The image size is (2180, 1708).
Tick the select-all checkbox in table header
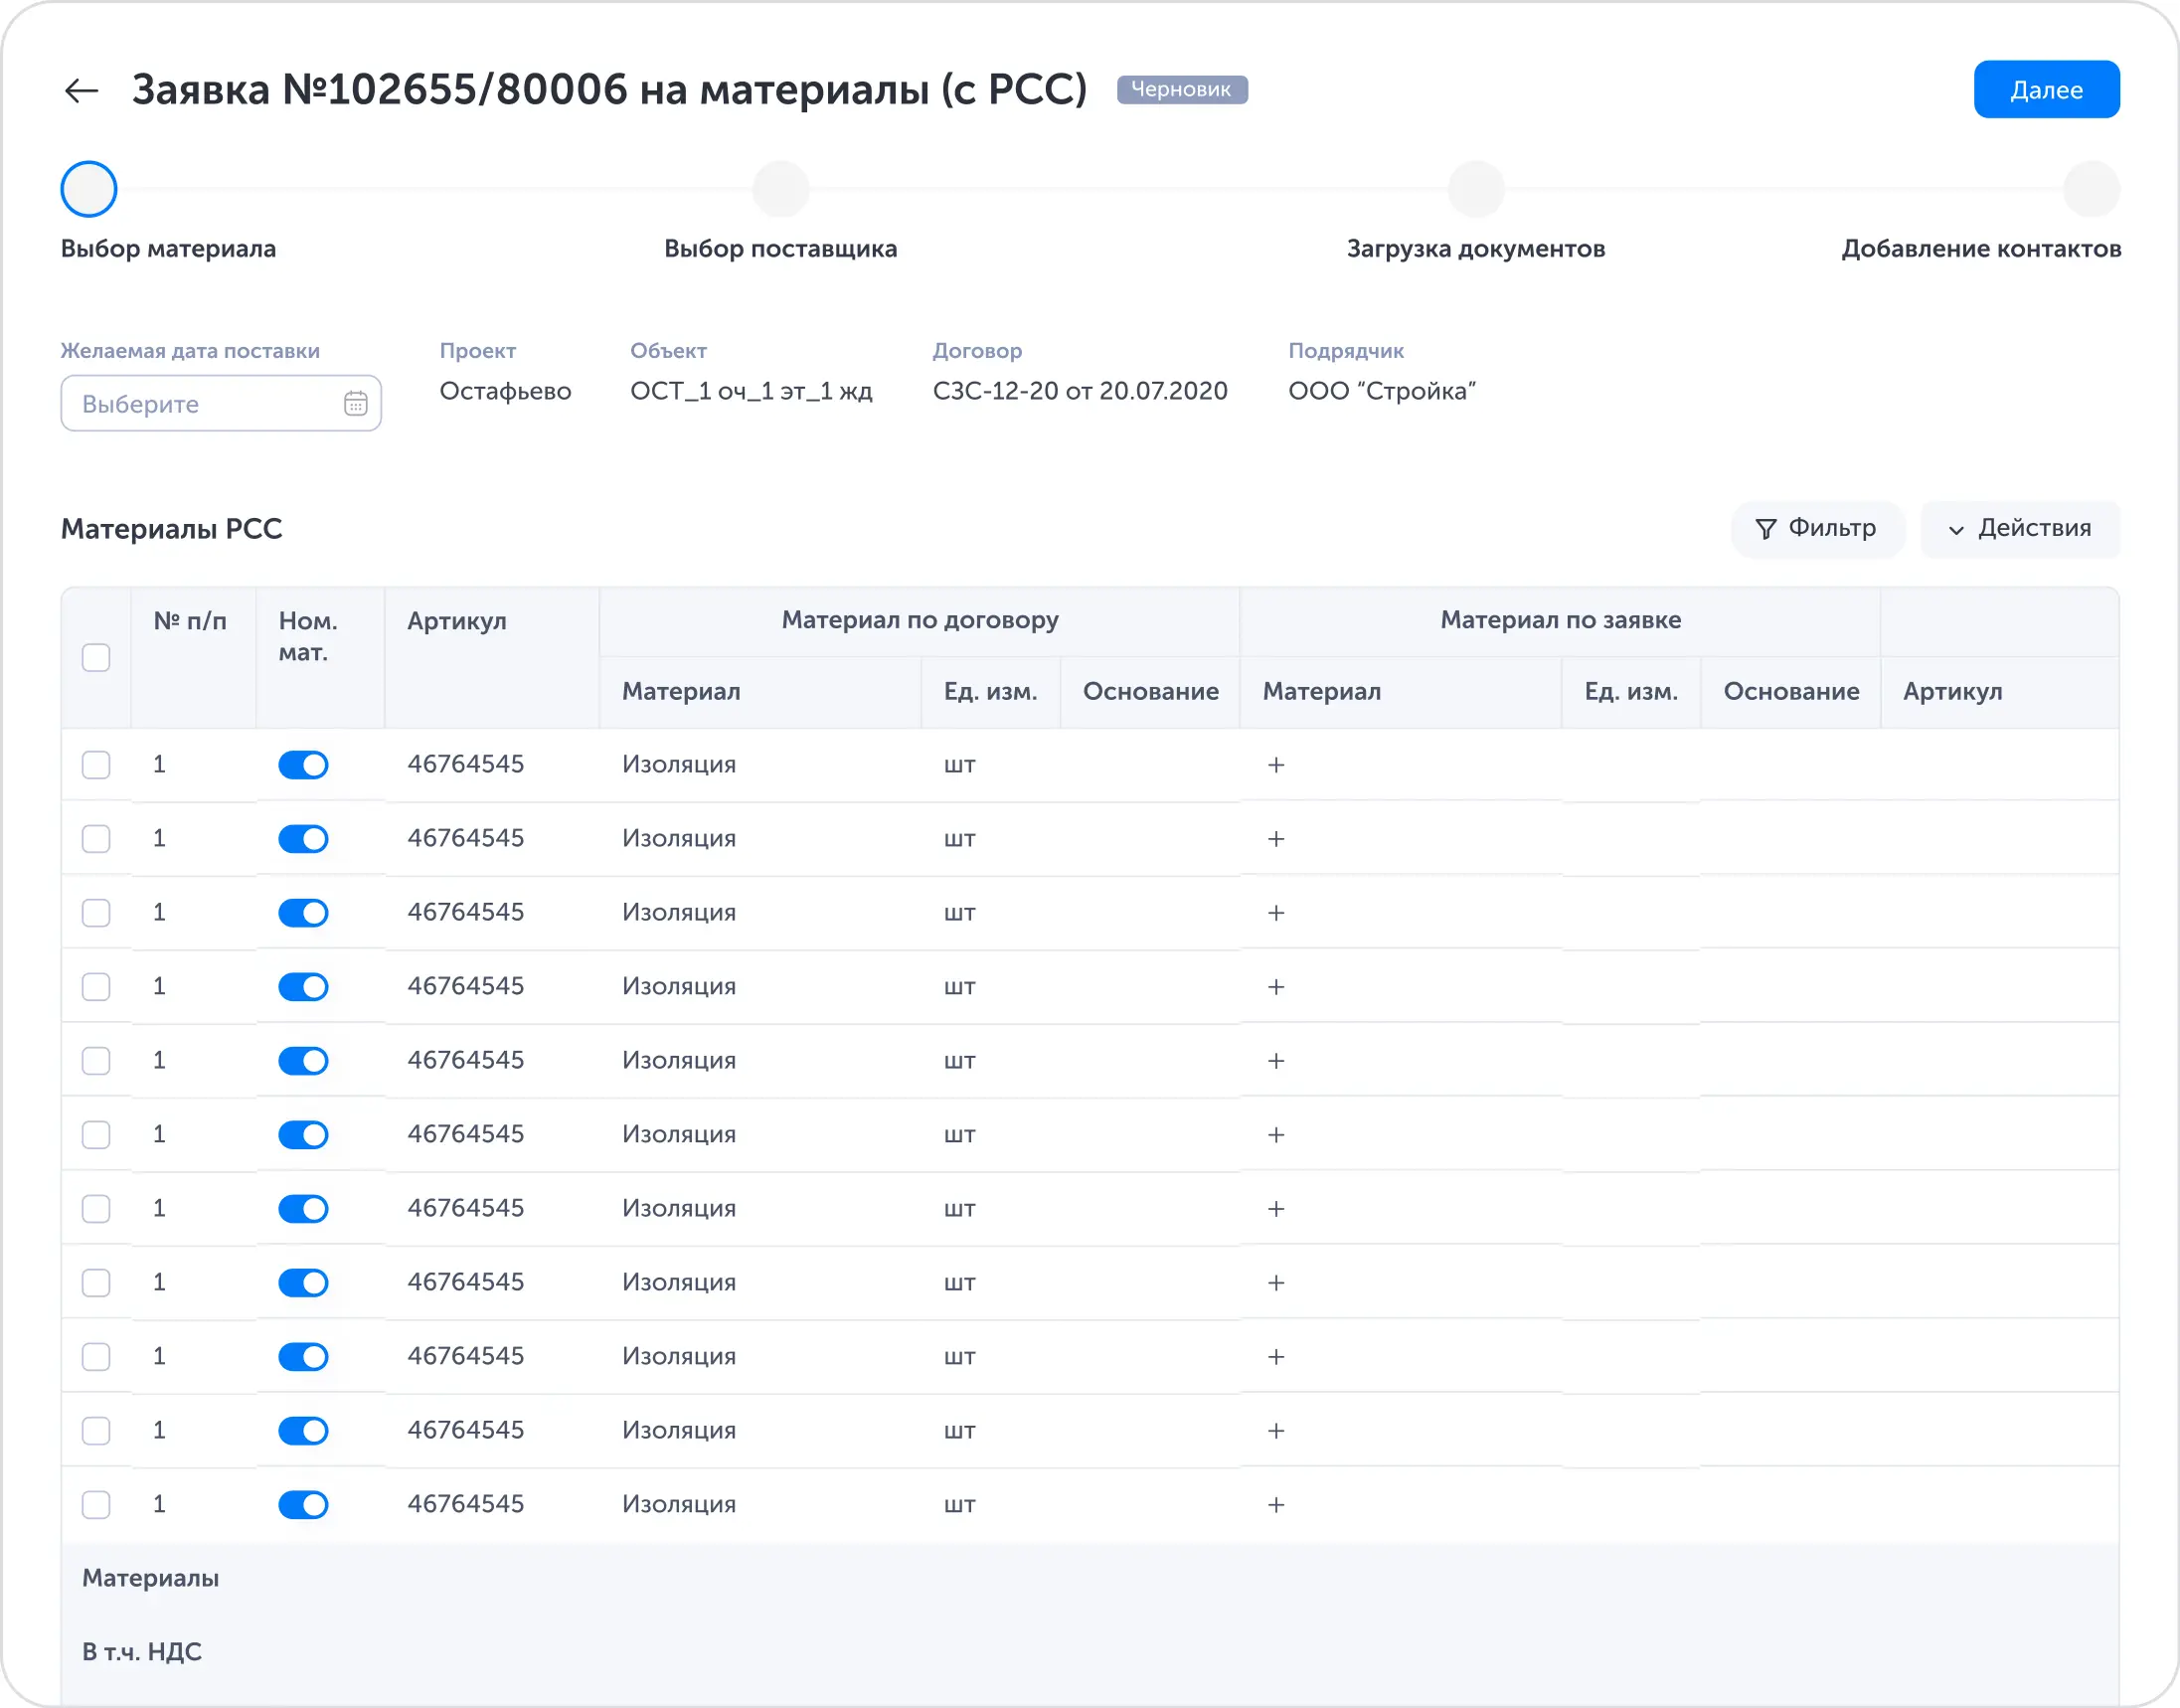click(96, 657)
